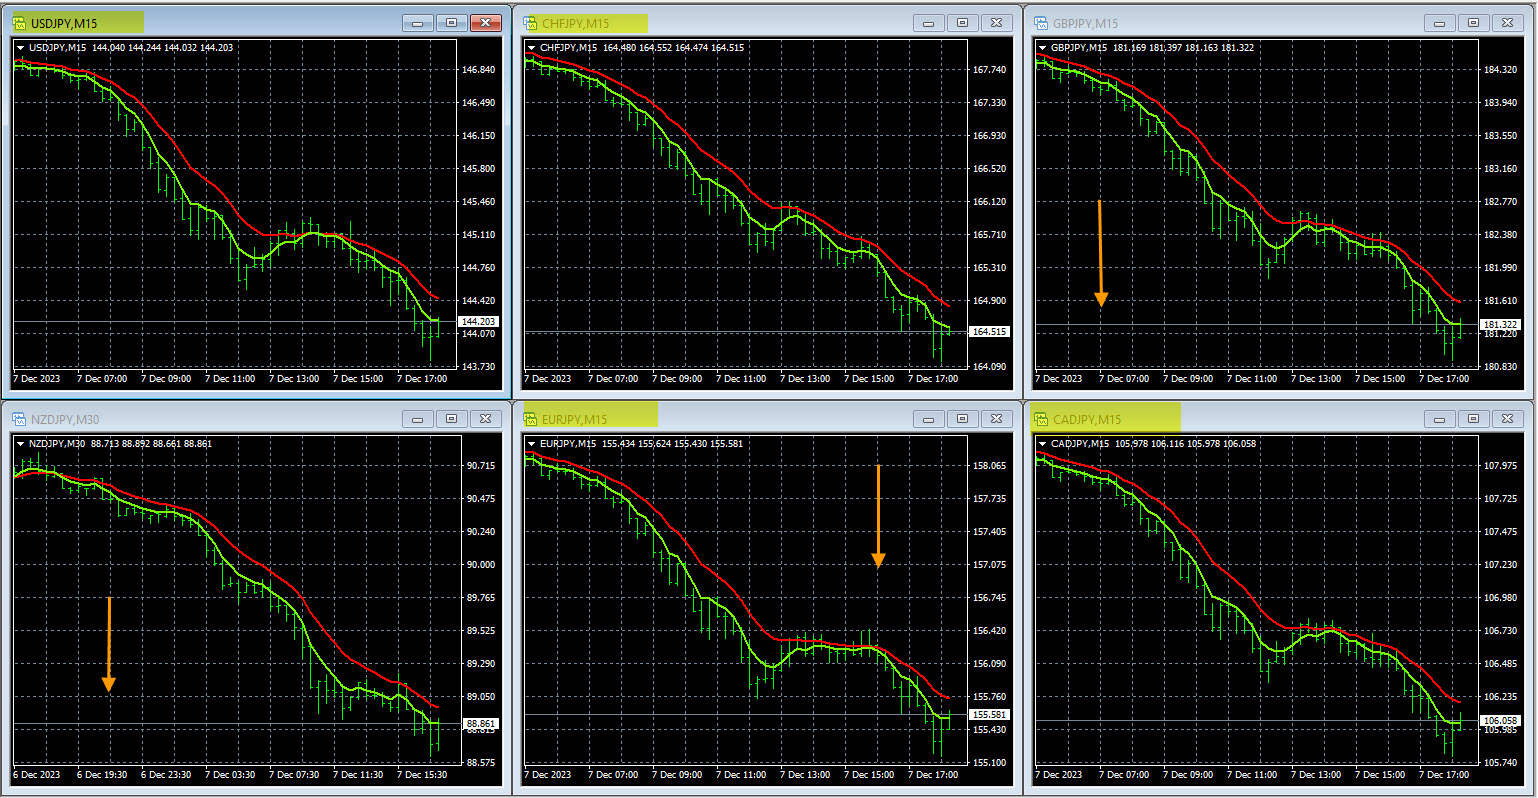
Task: Click the 155.581 price label on EURJPY
Action: point(989,715)
